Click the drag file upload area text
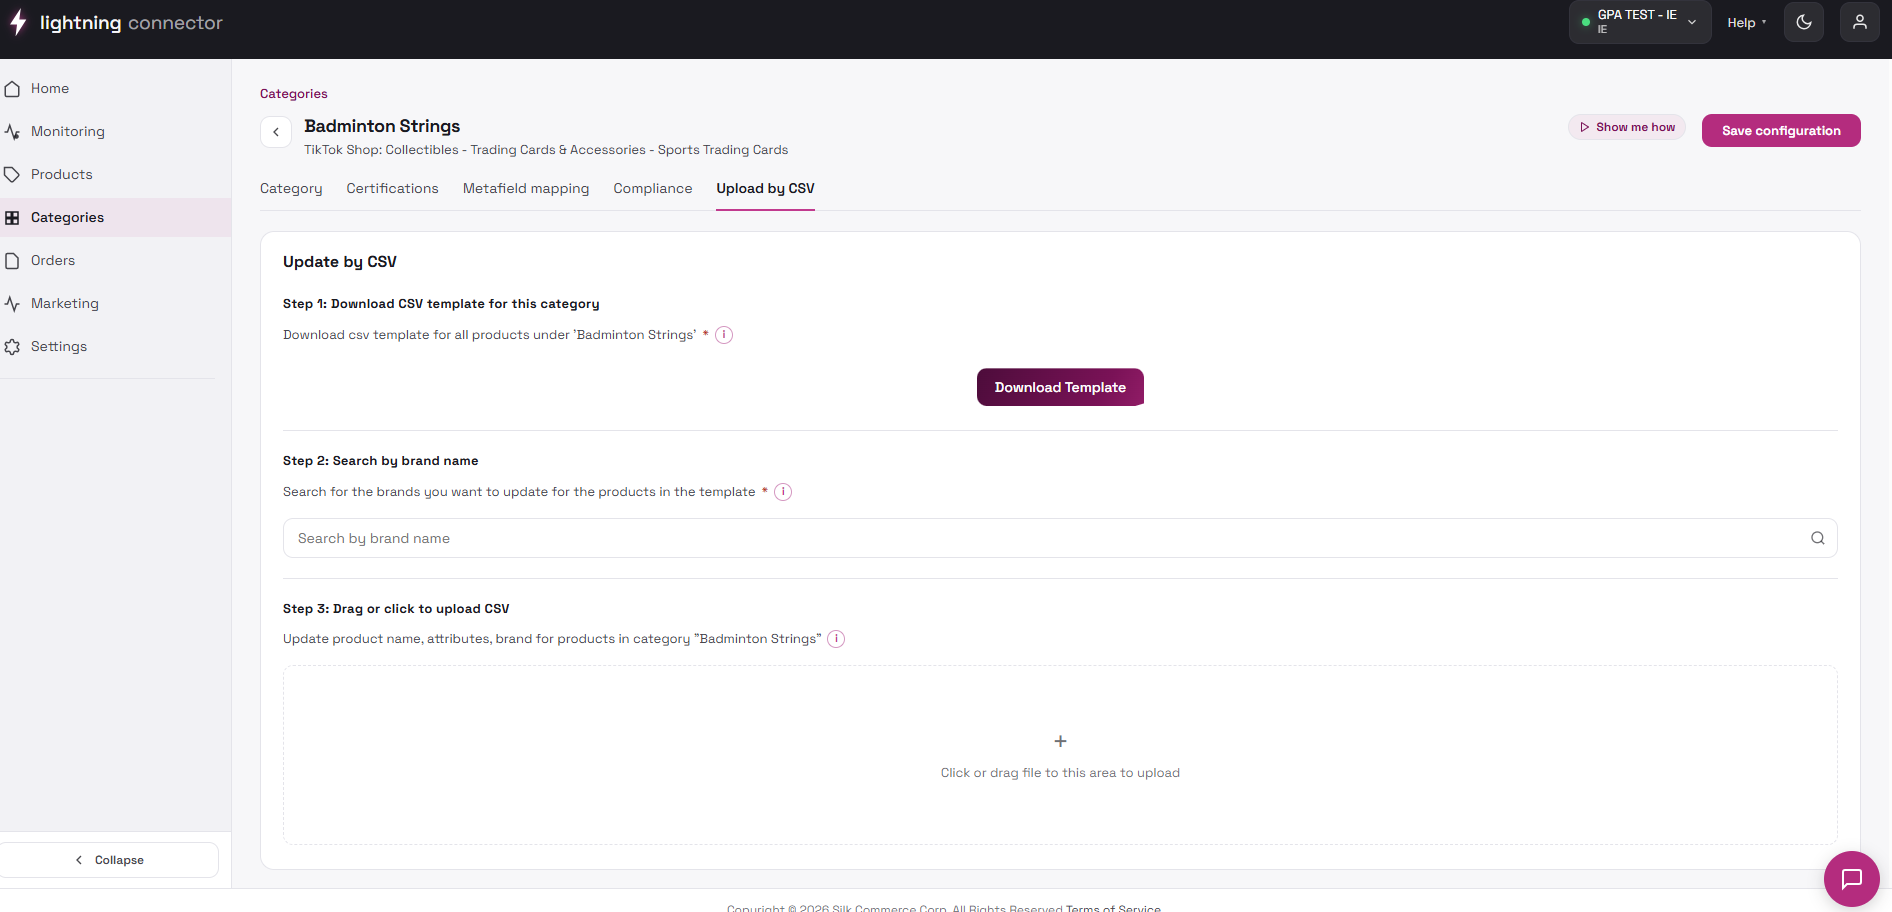The image size is (1892, 912). [x=1060, y=773]
